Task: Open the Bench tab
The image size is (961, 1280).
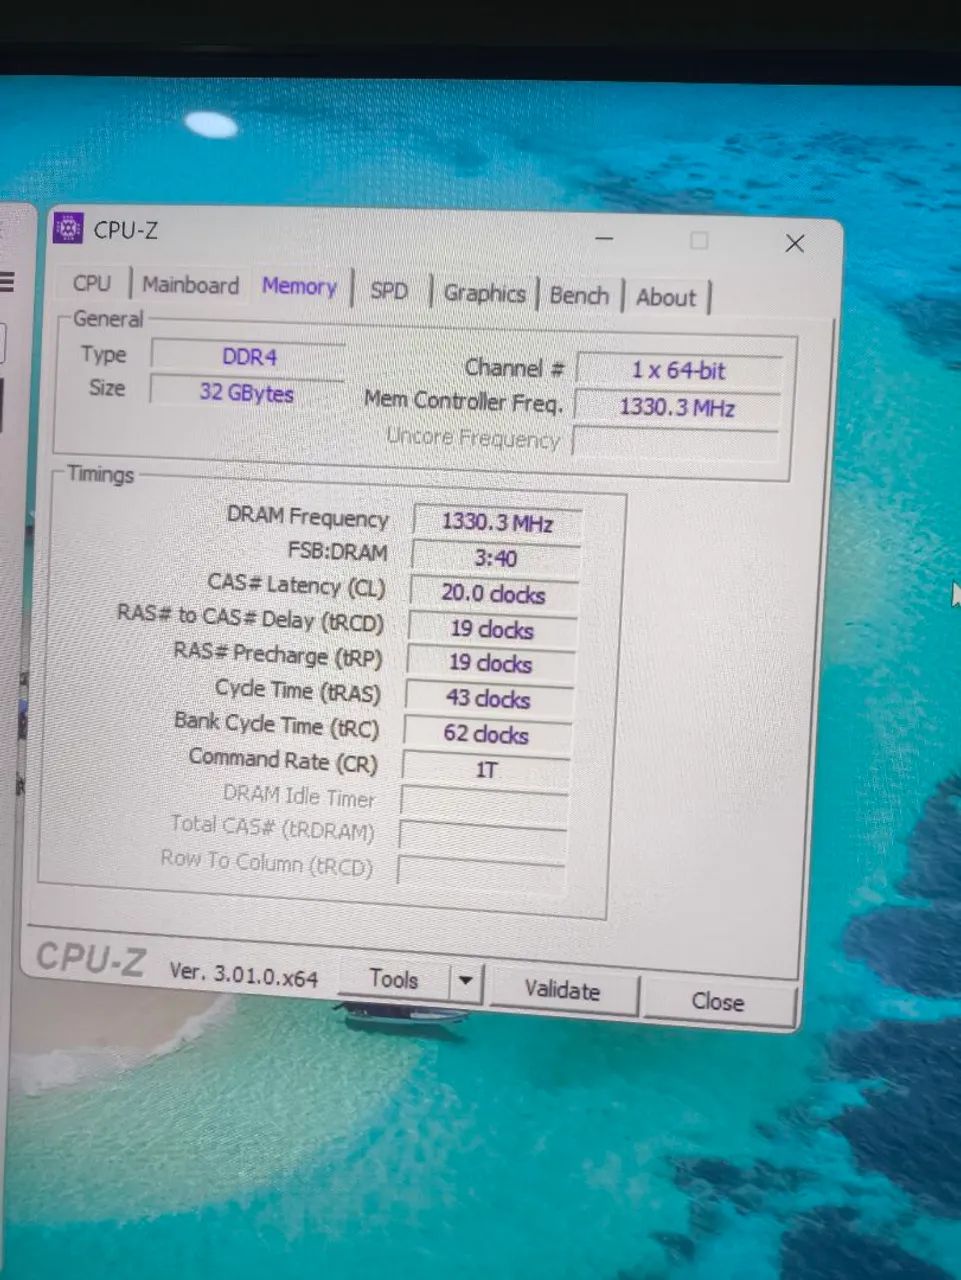Action: point(579,295)
